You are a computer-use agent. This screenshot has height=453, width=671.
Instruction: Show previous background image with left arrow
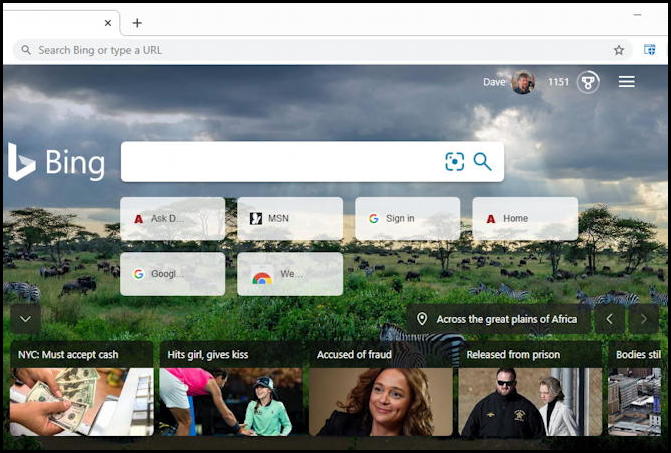pos(609,319)
